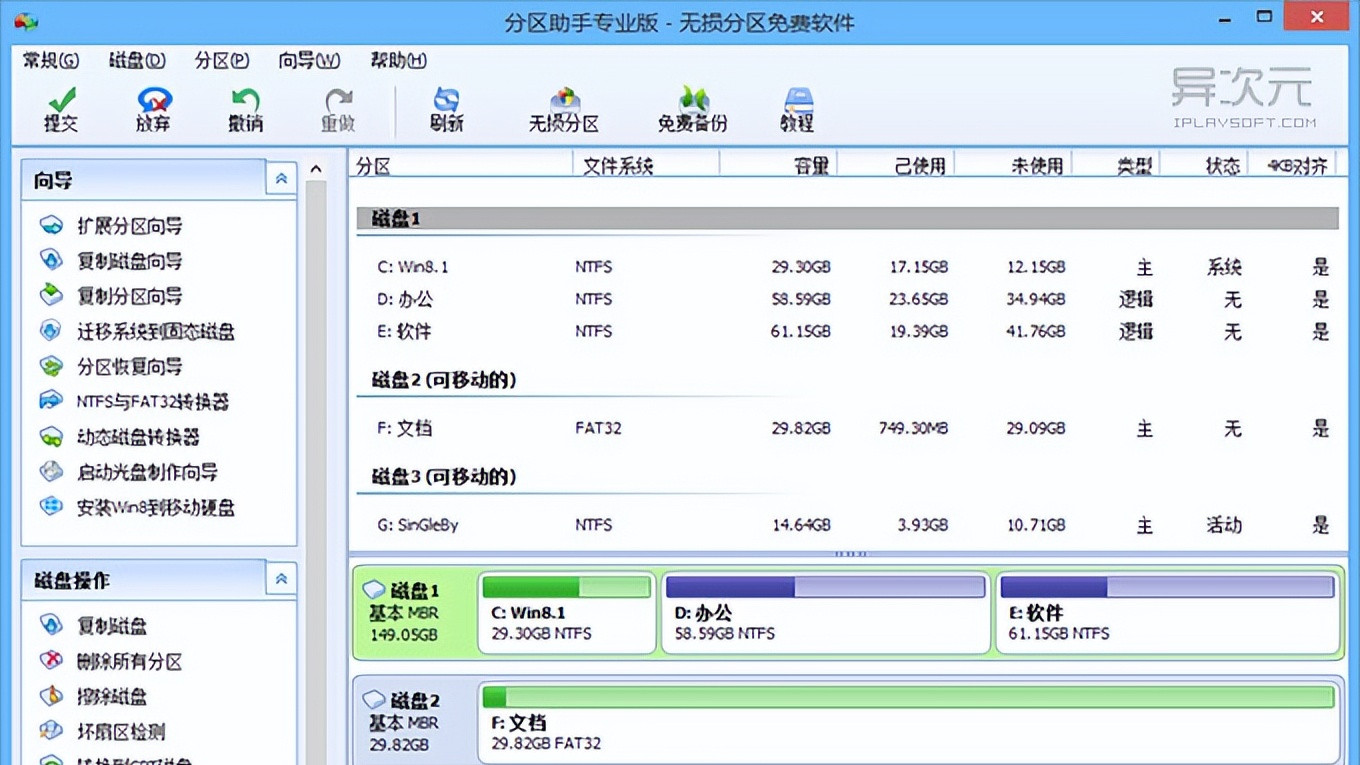This screenshot has height=765, width=1360.
Task: Click the 撤销 (Undo) toolbar icon
Action: pyautogui.click(x=244, y=110)
